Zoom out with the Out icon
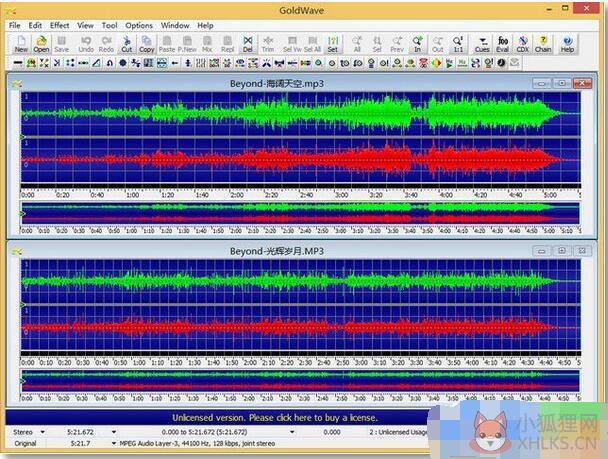 point(437,44)
